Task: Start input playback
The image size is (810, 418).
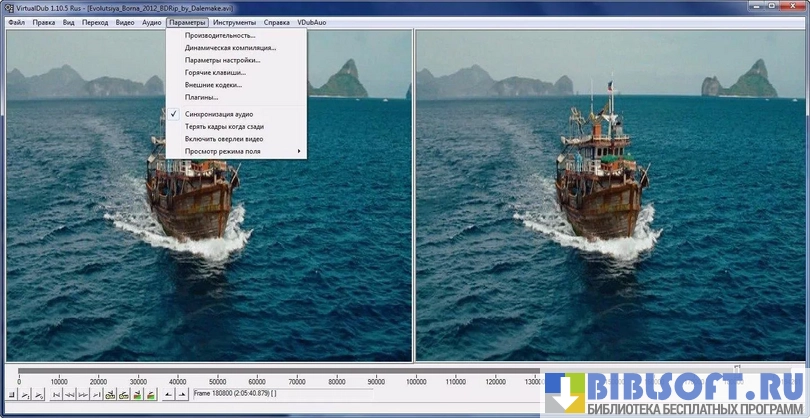Action: coord(23,395)
